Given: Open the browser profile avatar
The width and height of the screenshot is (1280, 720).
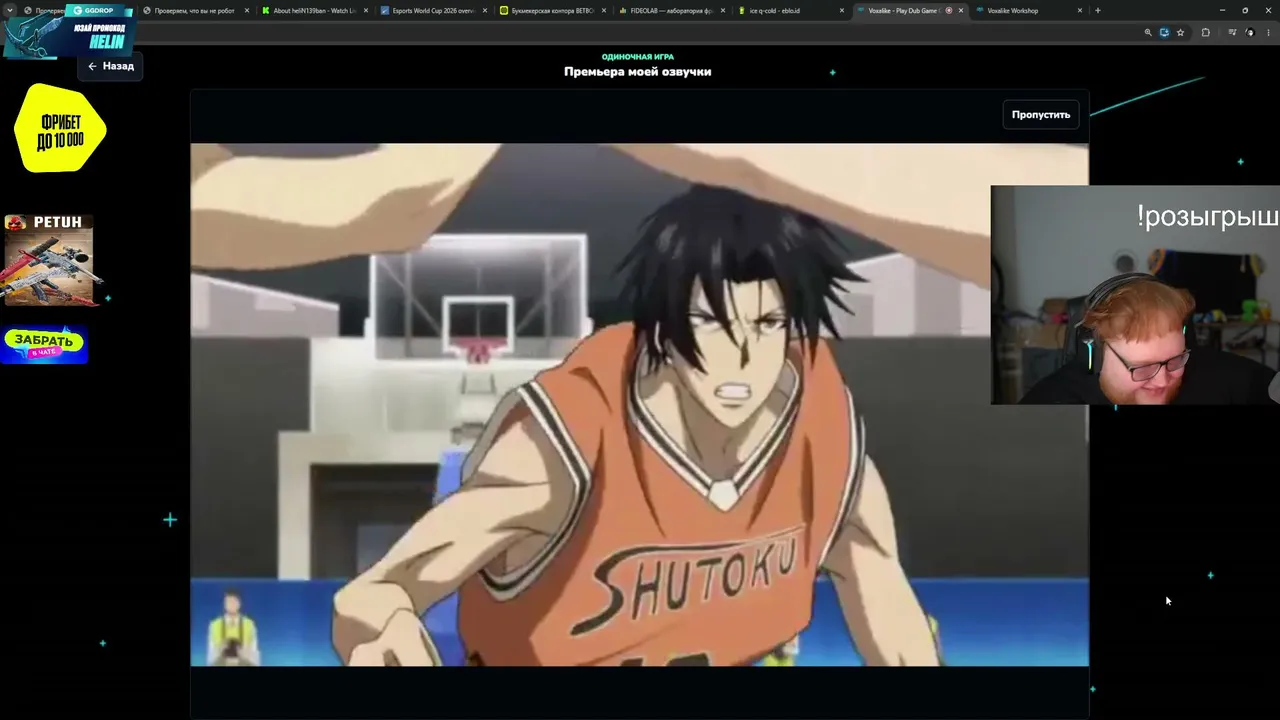Looking at the screenshot, I should click(1249, 32).
